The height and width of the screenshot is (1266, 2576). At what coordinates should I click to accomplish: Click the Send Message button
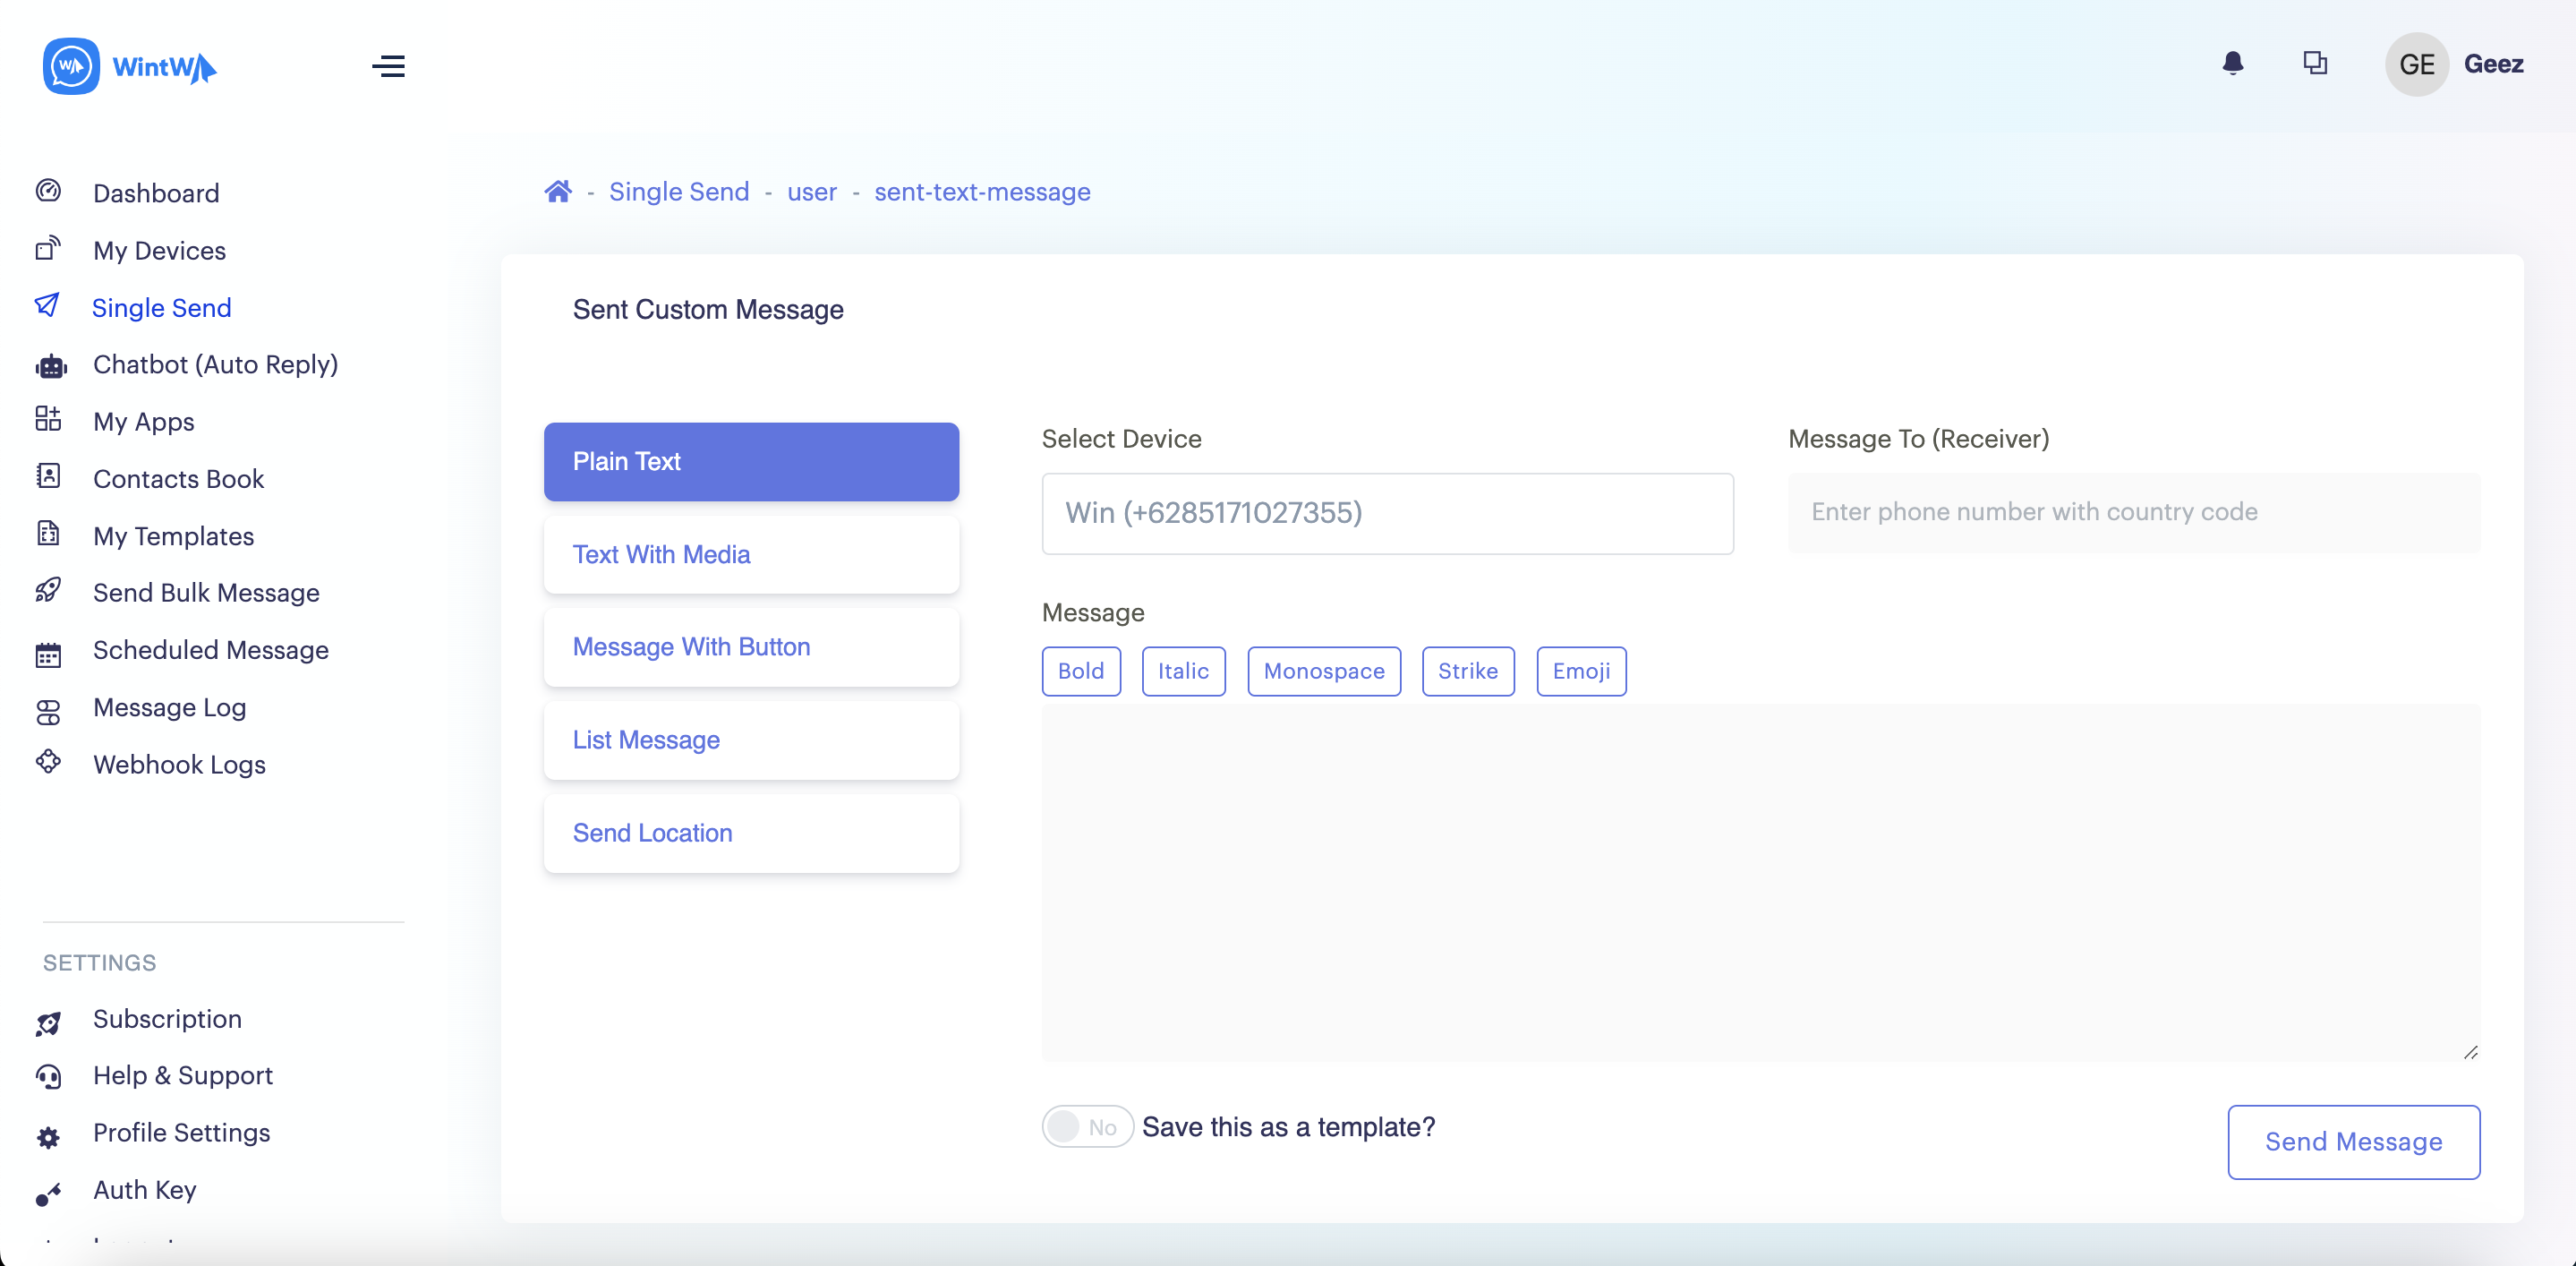(2352, 1141)
